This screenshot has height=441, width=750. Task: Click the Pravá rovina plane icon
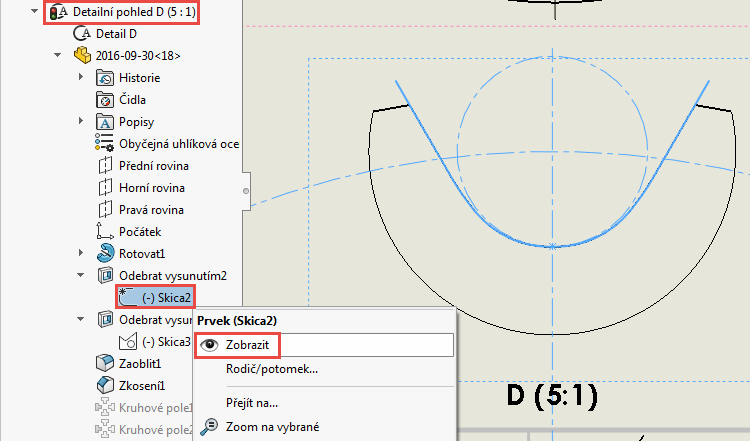click(x=105, y=209)
